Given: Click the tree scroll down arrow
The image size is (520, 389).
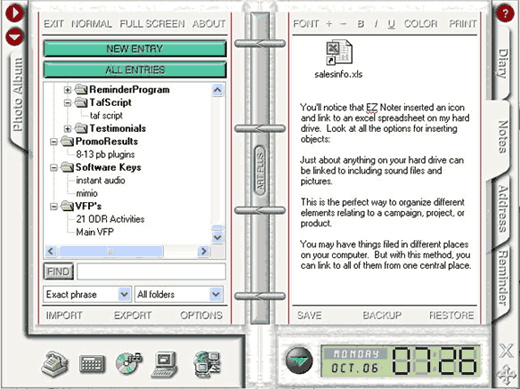Looking at the screenshot, I should click(217, 237).
